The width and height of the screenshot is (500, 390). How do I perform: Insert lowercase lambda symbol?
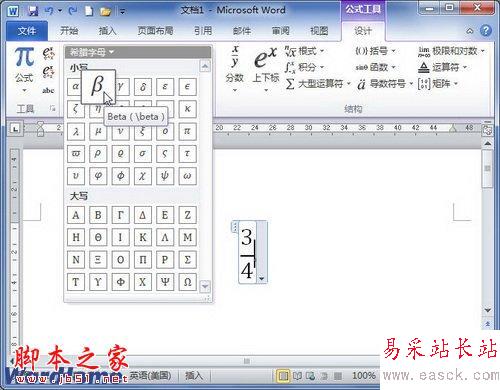point(76,131)
